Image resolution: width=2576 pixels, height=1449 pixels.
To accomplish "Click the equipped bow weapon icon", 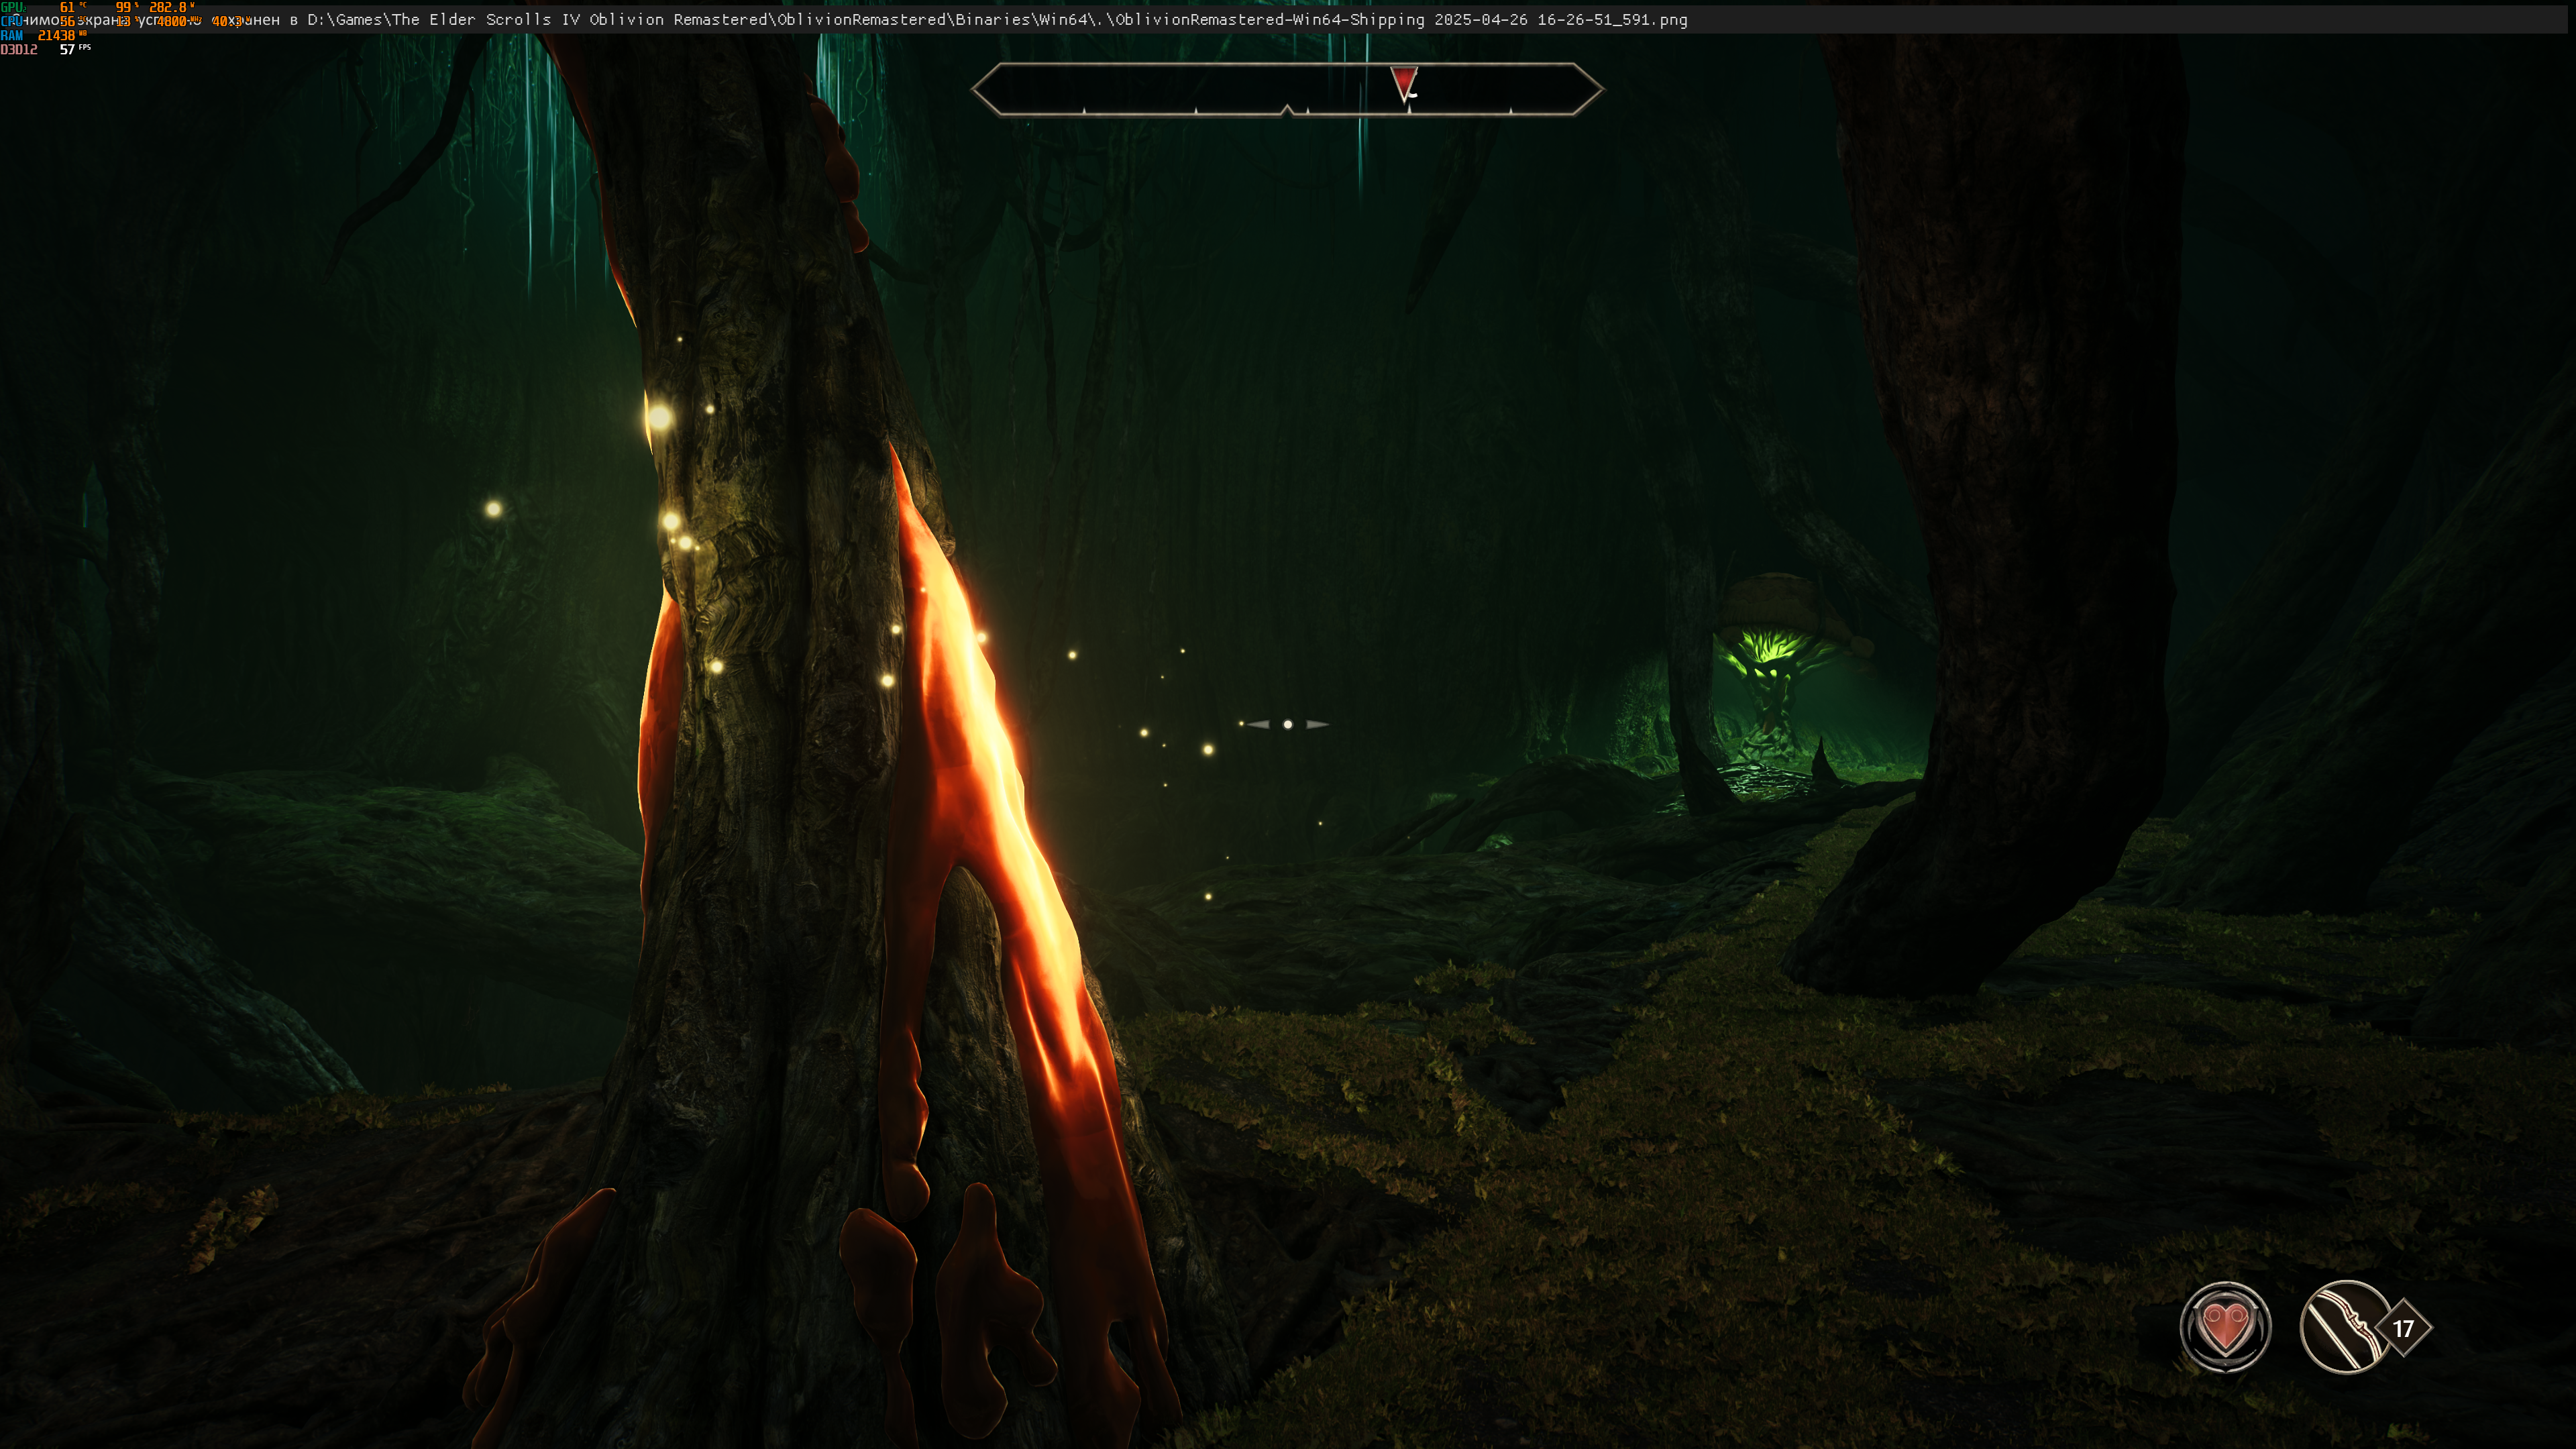I will [2343, 1327].
